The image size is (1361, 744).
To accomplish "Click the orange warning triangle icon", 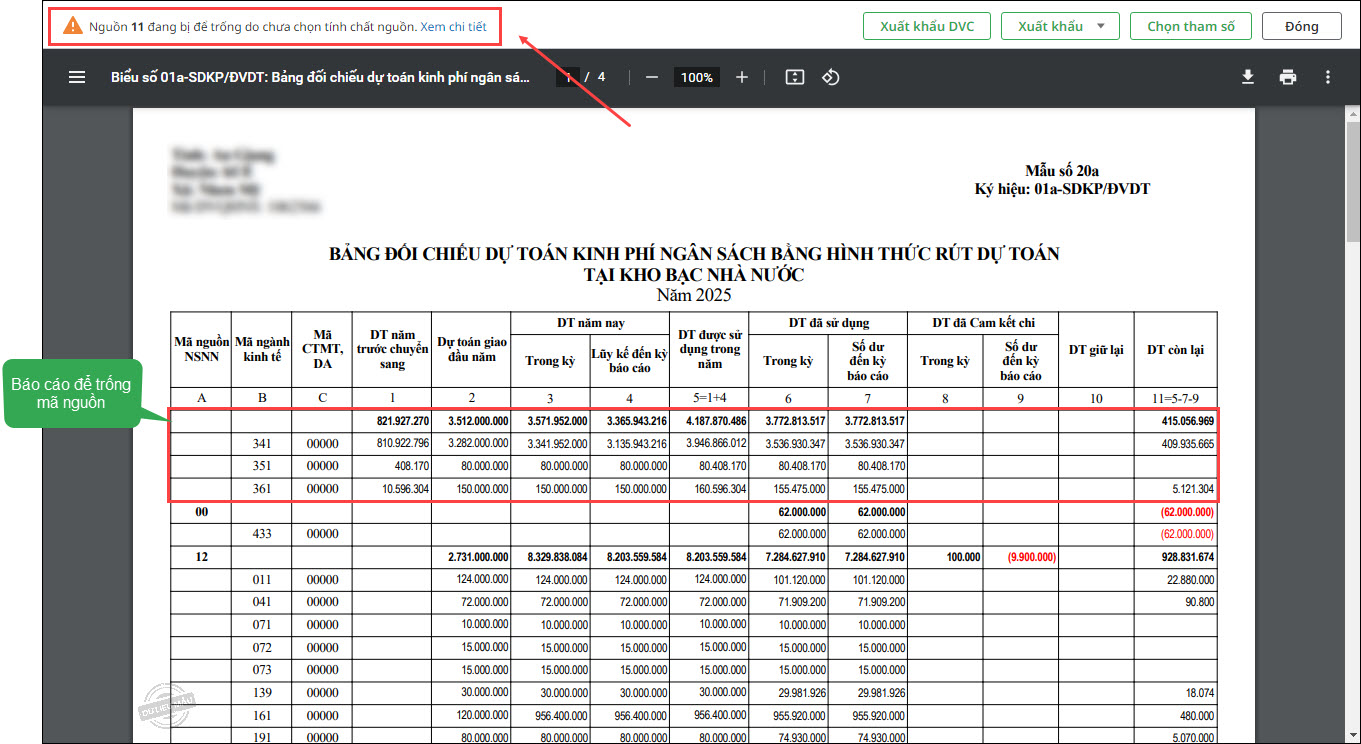I will [x=73, y=26].
